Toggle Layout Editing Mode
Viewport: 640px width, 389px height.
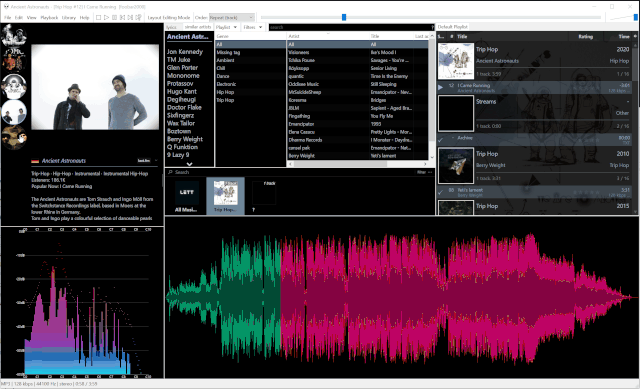[169, 18]
